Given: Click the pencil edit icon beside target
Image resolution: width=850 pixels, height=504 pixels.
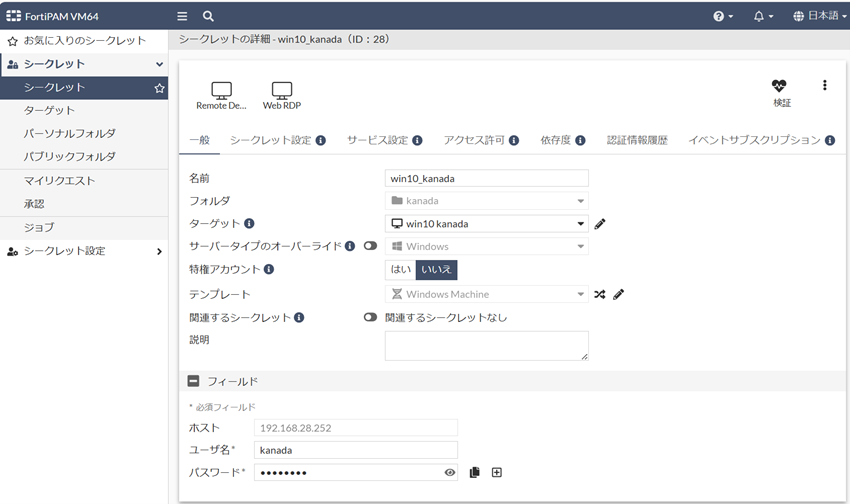Looking at the screenshot, I should [600, 224].
